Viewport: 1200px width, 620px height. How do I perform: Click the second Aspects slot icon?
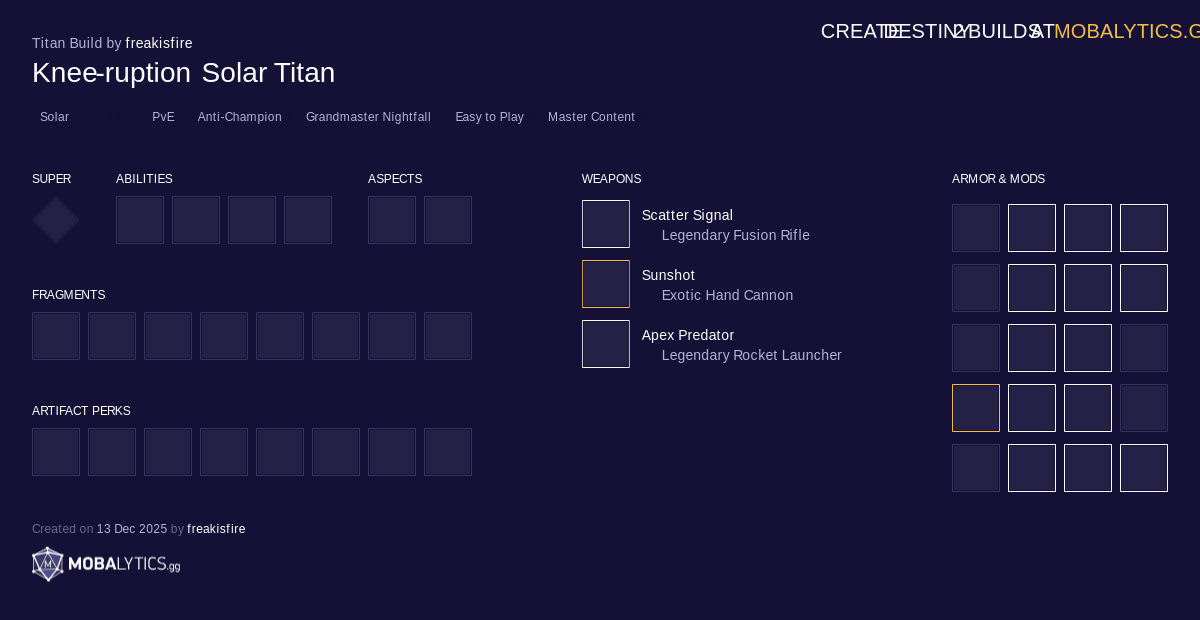[x=448, y=220]
